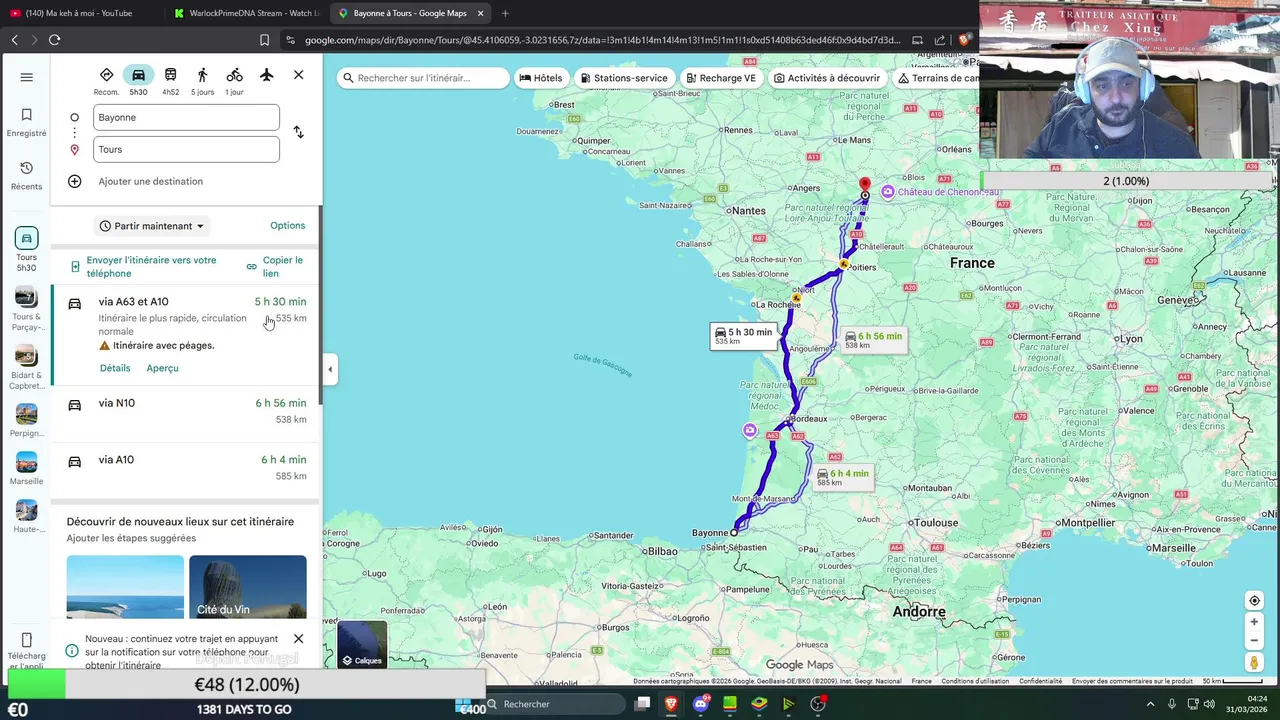The image size is (1280, 720).
Task: Go back in the browser
Action: coord(14,40)
